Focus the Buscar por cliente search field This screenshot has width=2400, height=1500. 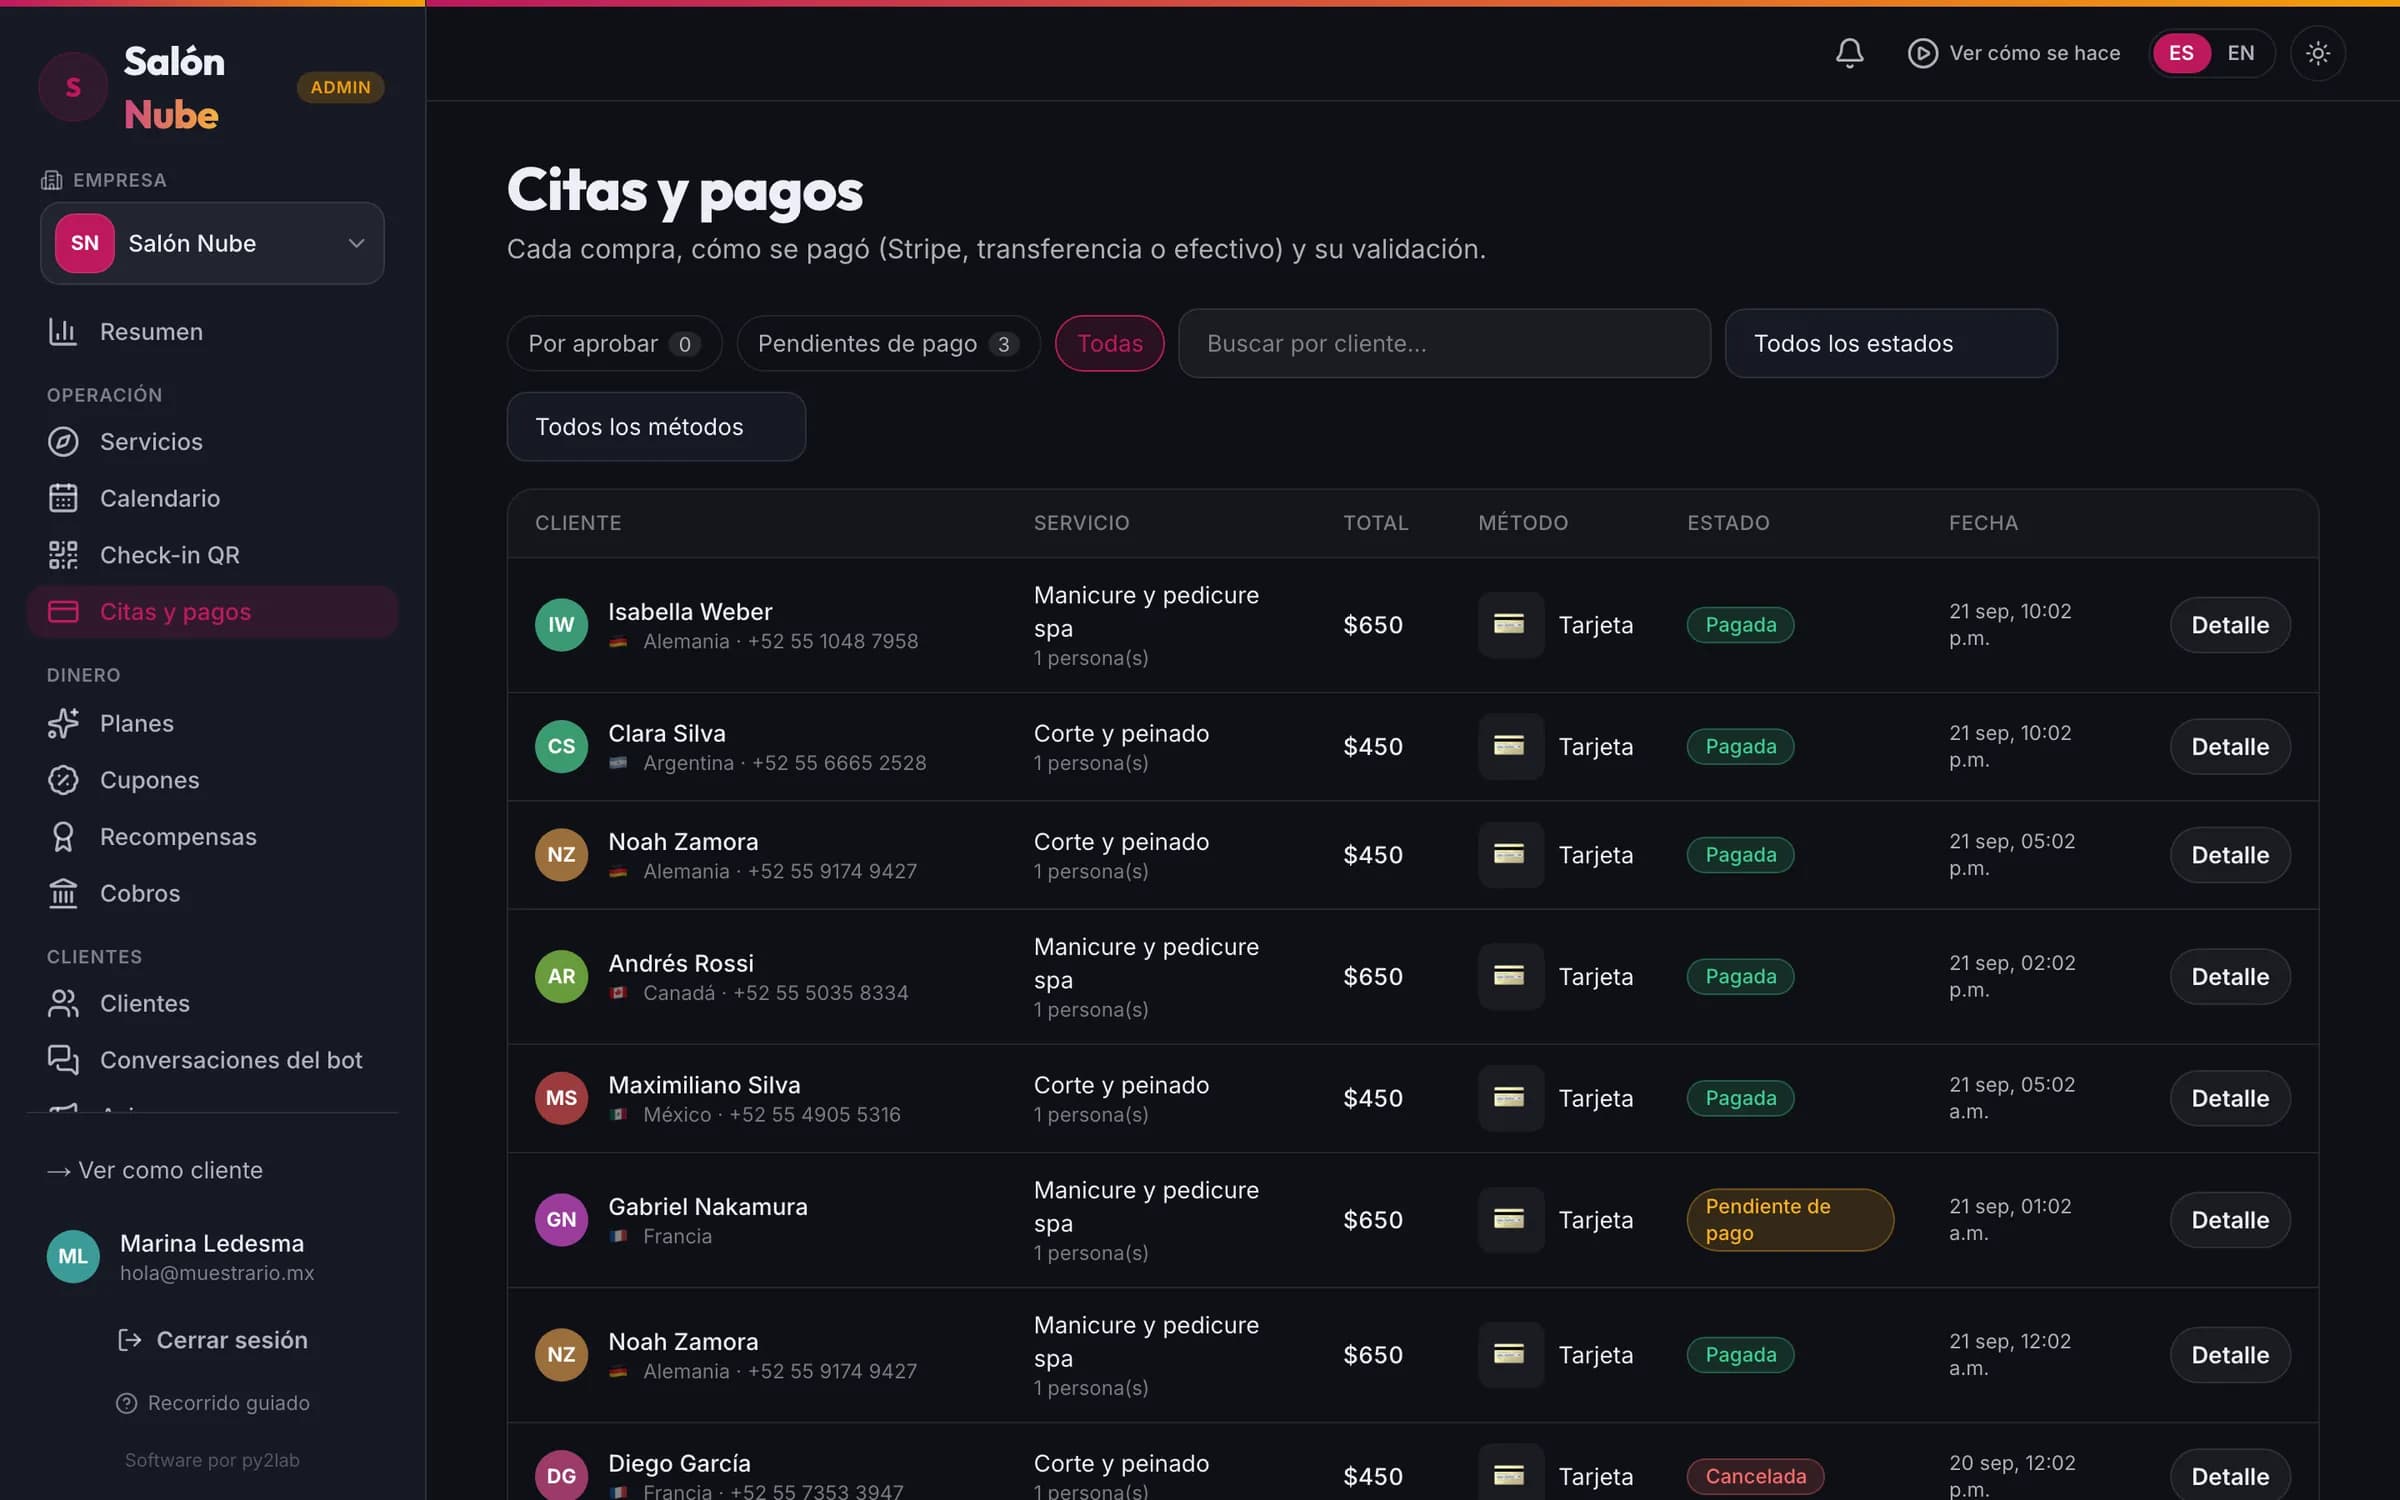pos(1444,343)
